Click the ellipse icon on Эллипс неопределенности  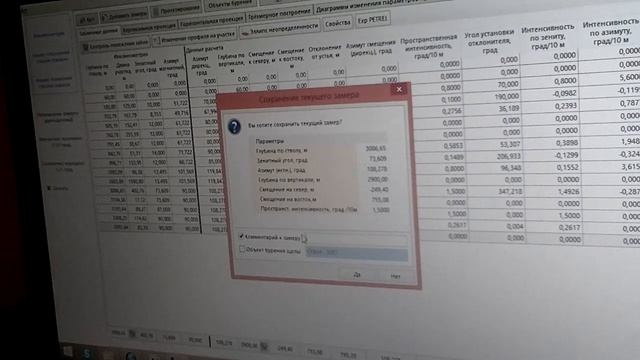point(245,33)
